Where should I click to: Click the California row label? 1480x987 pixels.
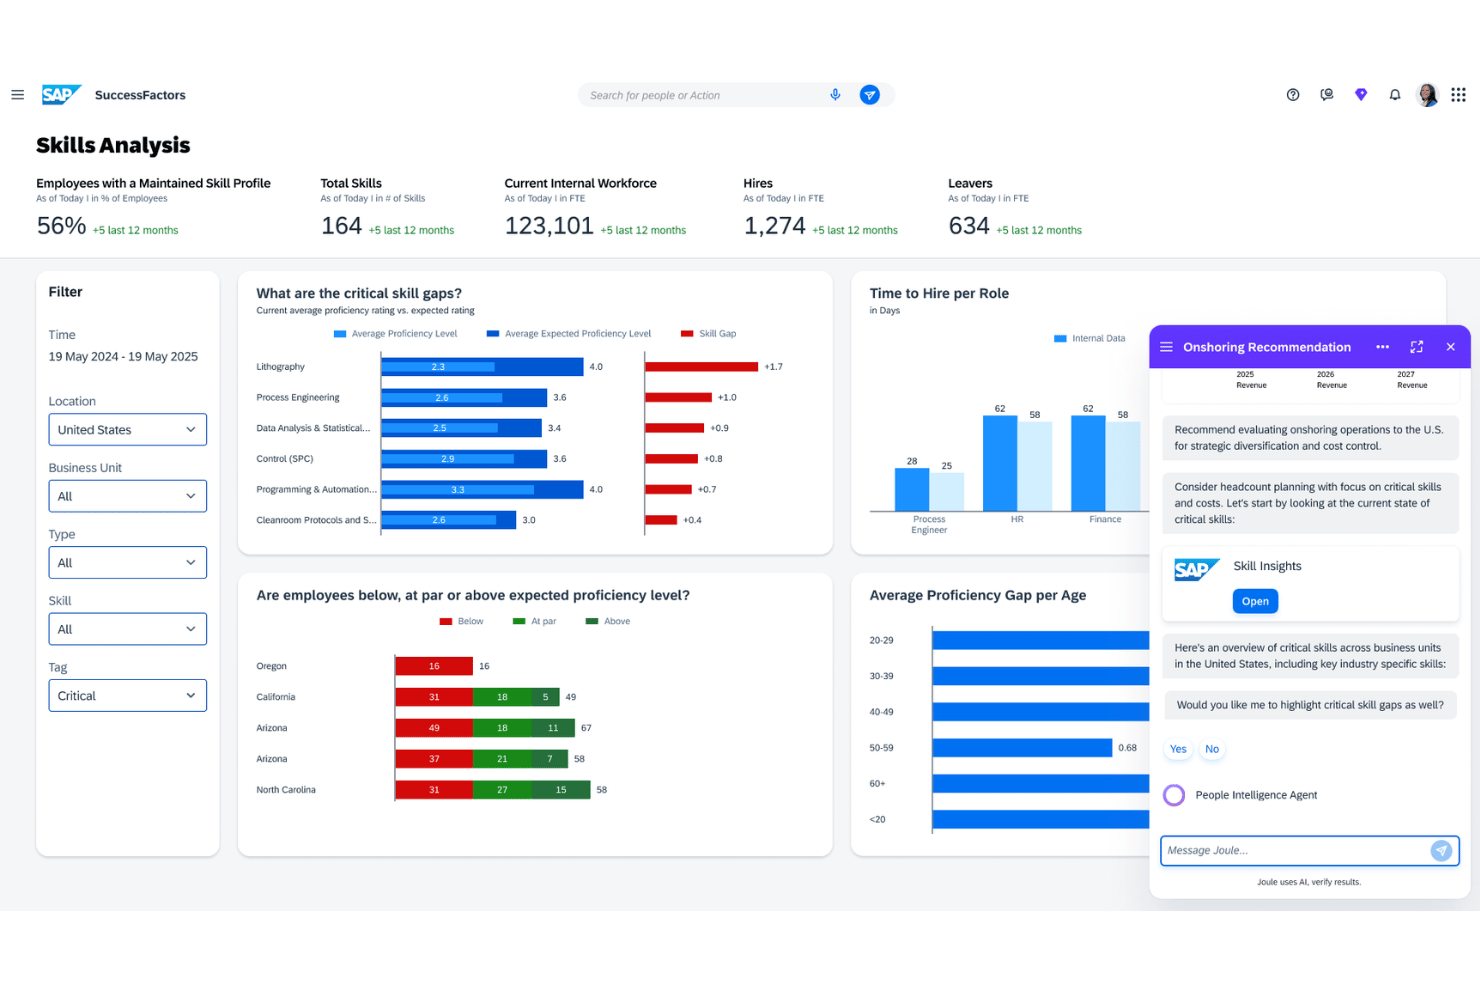[x=276, y=697]
